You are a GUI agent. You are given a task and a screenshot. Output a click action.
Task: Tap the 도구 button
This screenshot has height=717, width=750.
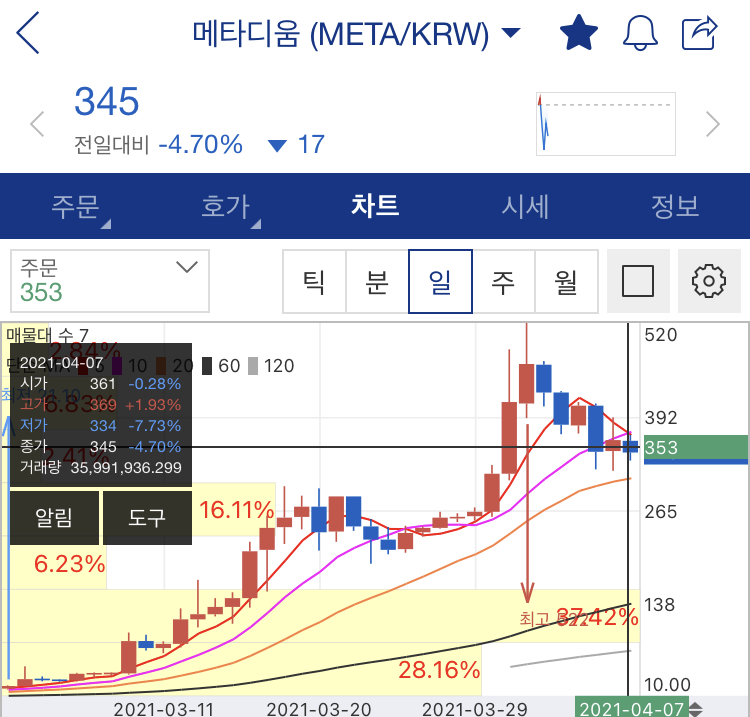pyautogui.click(x=147, y=518)
